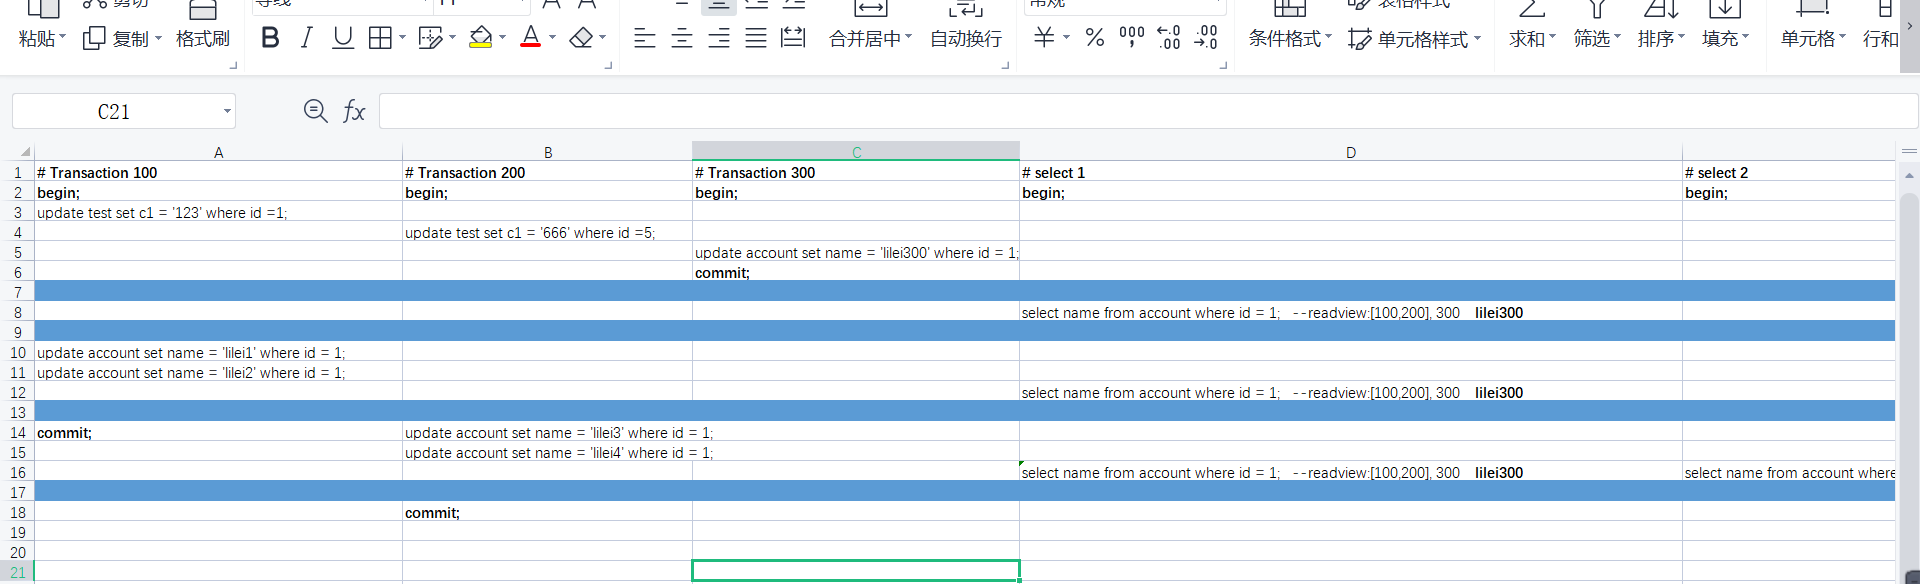Viewport: 1920px width, 584px height.
Task: Select column A header
Action: tap(218, 152)
